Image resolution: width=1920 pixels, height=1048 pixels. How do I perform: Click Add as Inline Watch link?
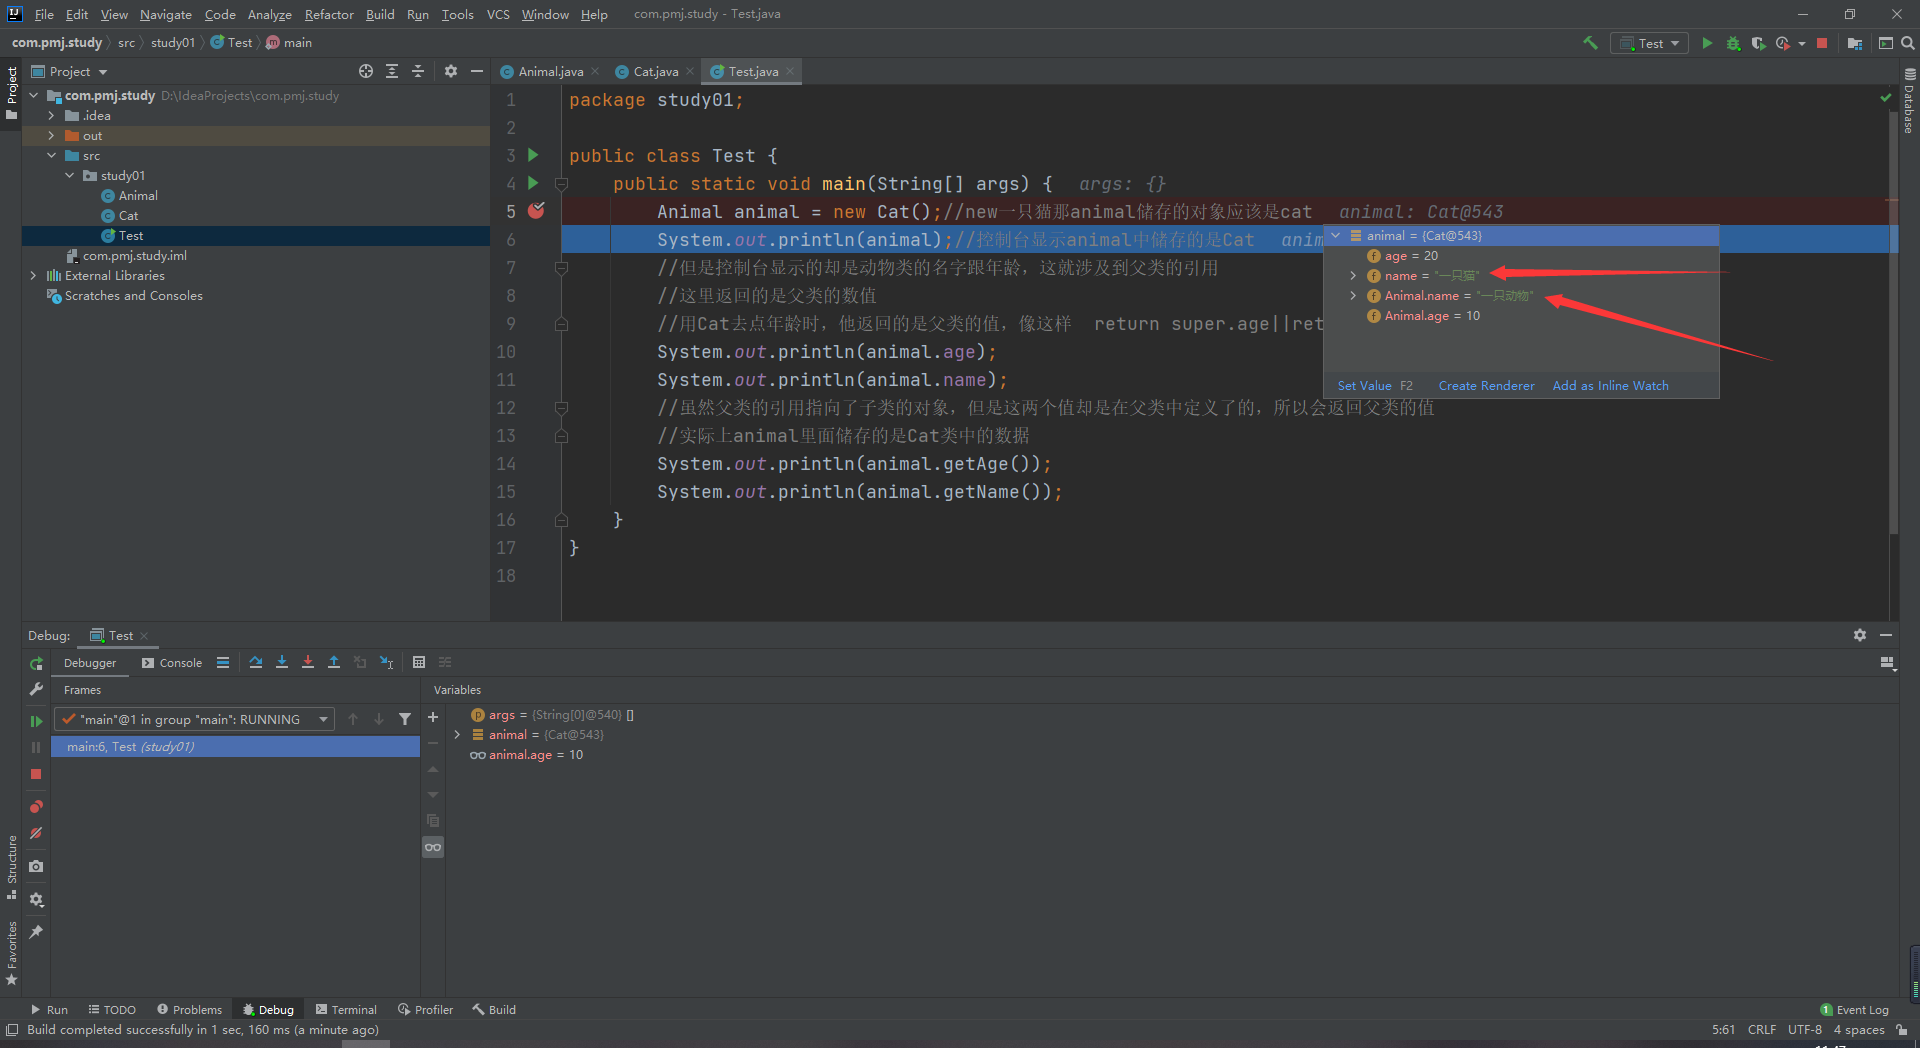click(1610, 385)
